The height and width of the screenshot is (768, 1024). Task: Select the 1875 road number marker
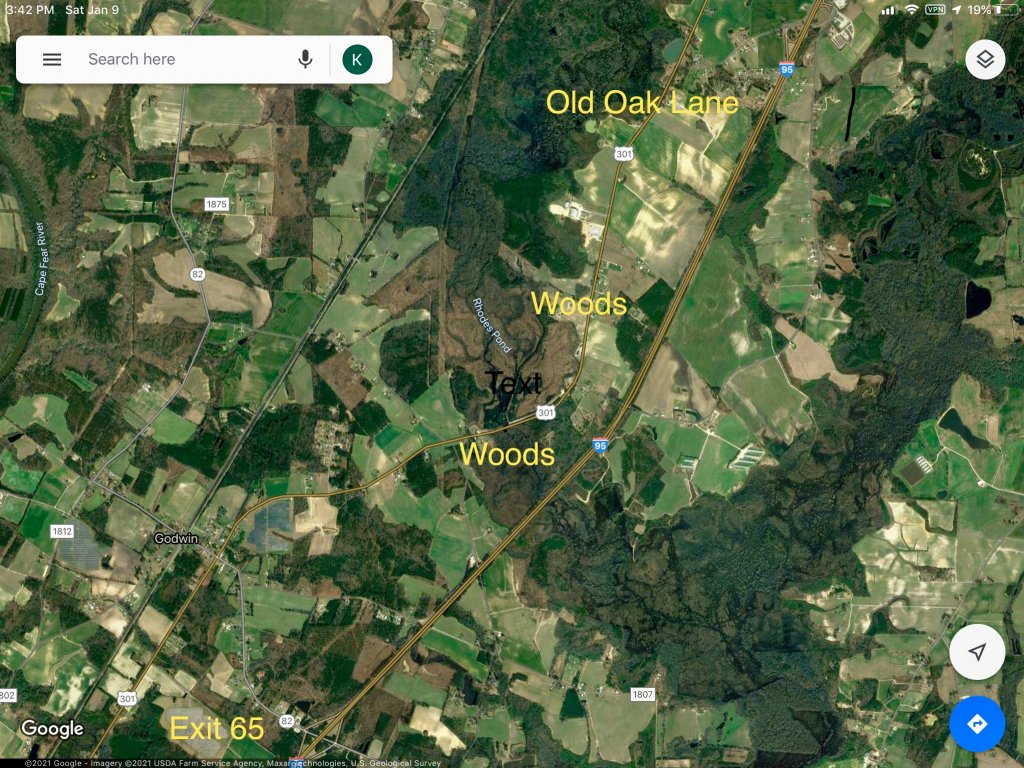point(216,204)
